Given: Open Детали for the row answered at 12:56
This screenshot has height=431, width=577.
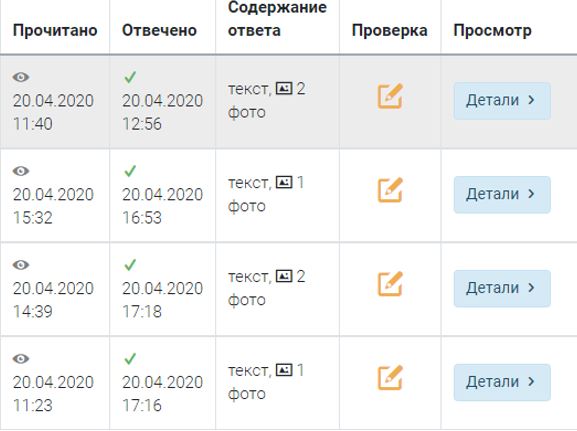Looking at the screenshot, I should click(502, 100).
